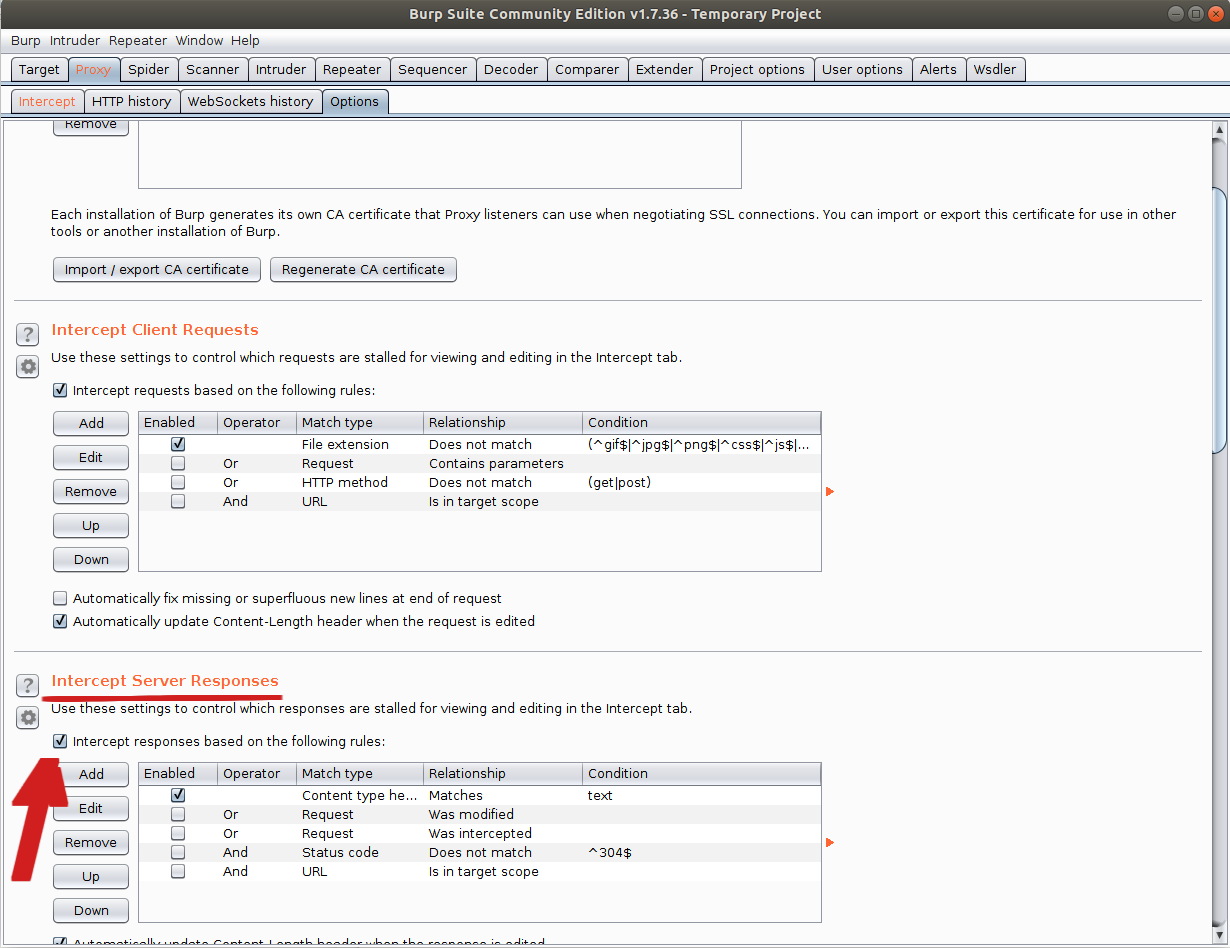This screenshot has height=948, width=1230.
Task: Switch to the Extender tab
Action: click(x=665, y=70)
